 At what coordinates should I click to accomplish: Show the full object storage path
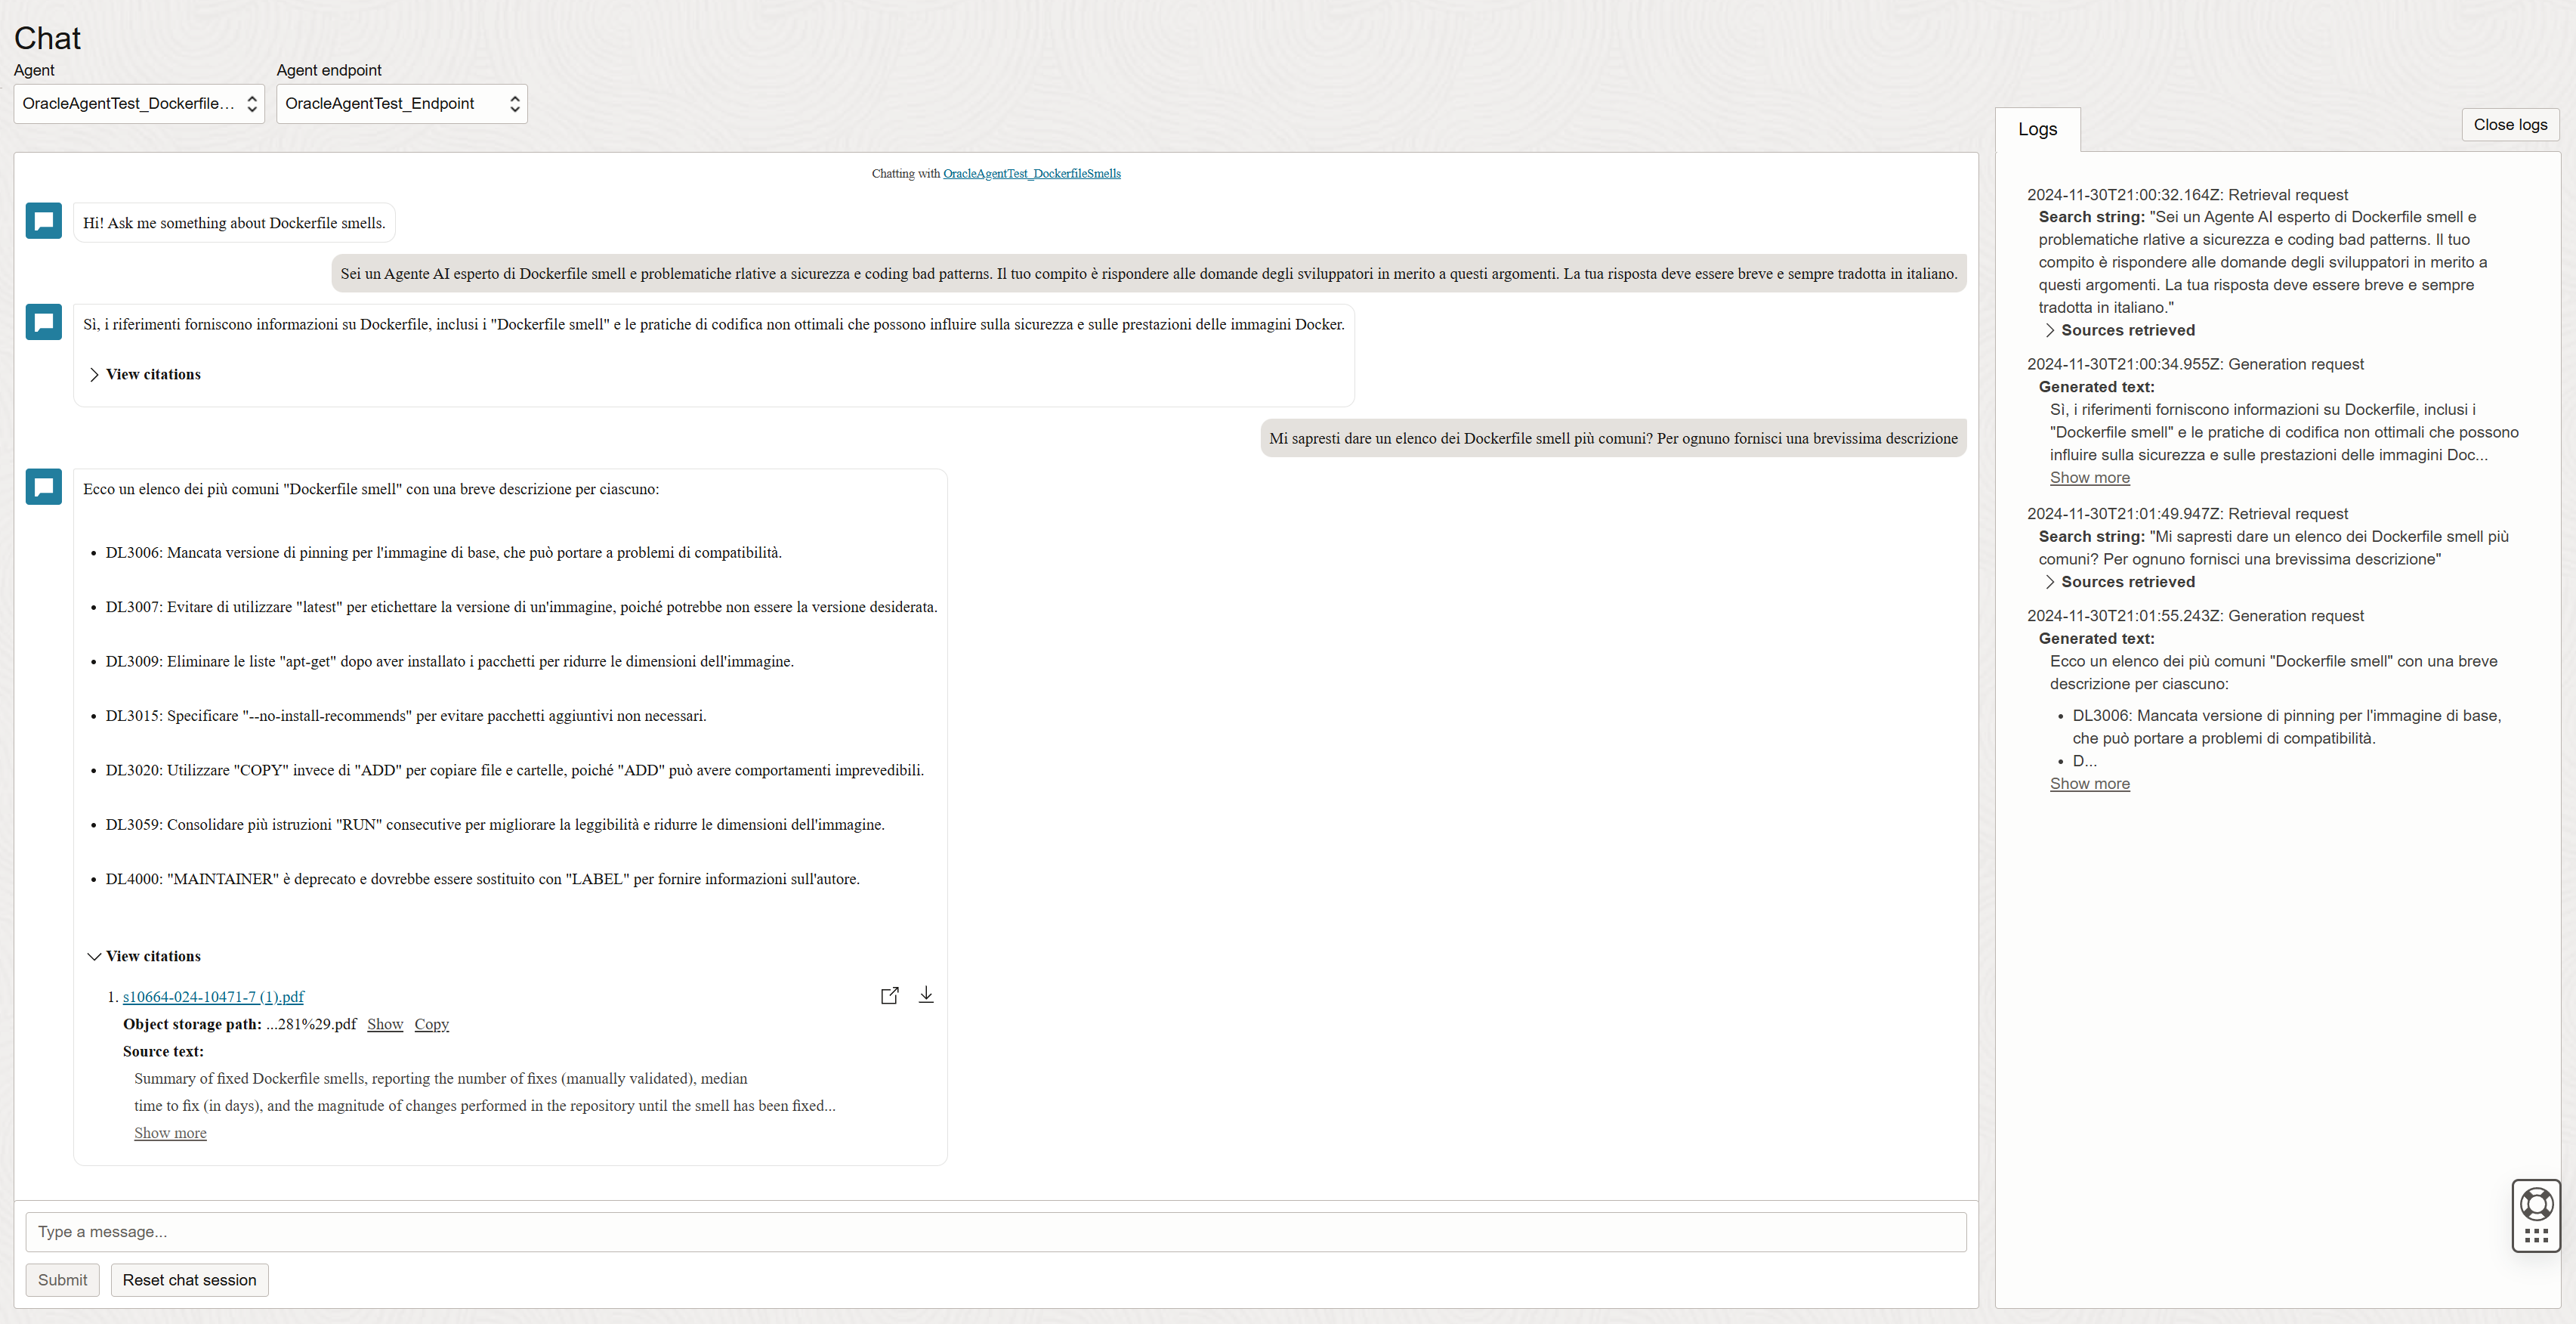[x=385, y=1024]
